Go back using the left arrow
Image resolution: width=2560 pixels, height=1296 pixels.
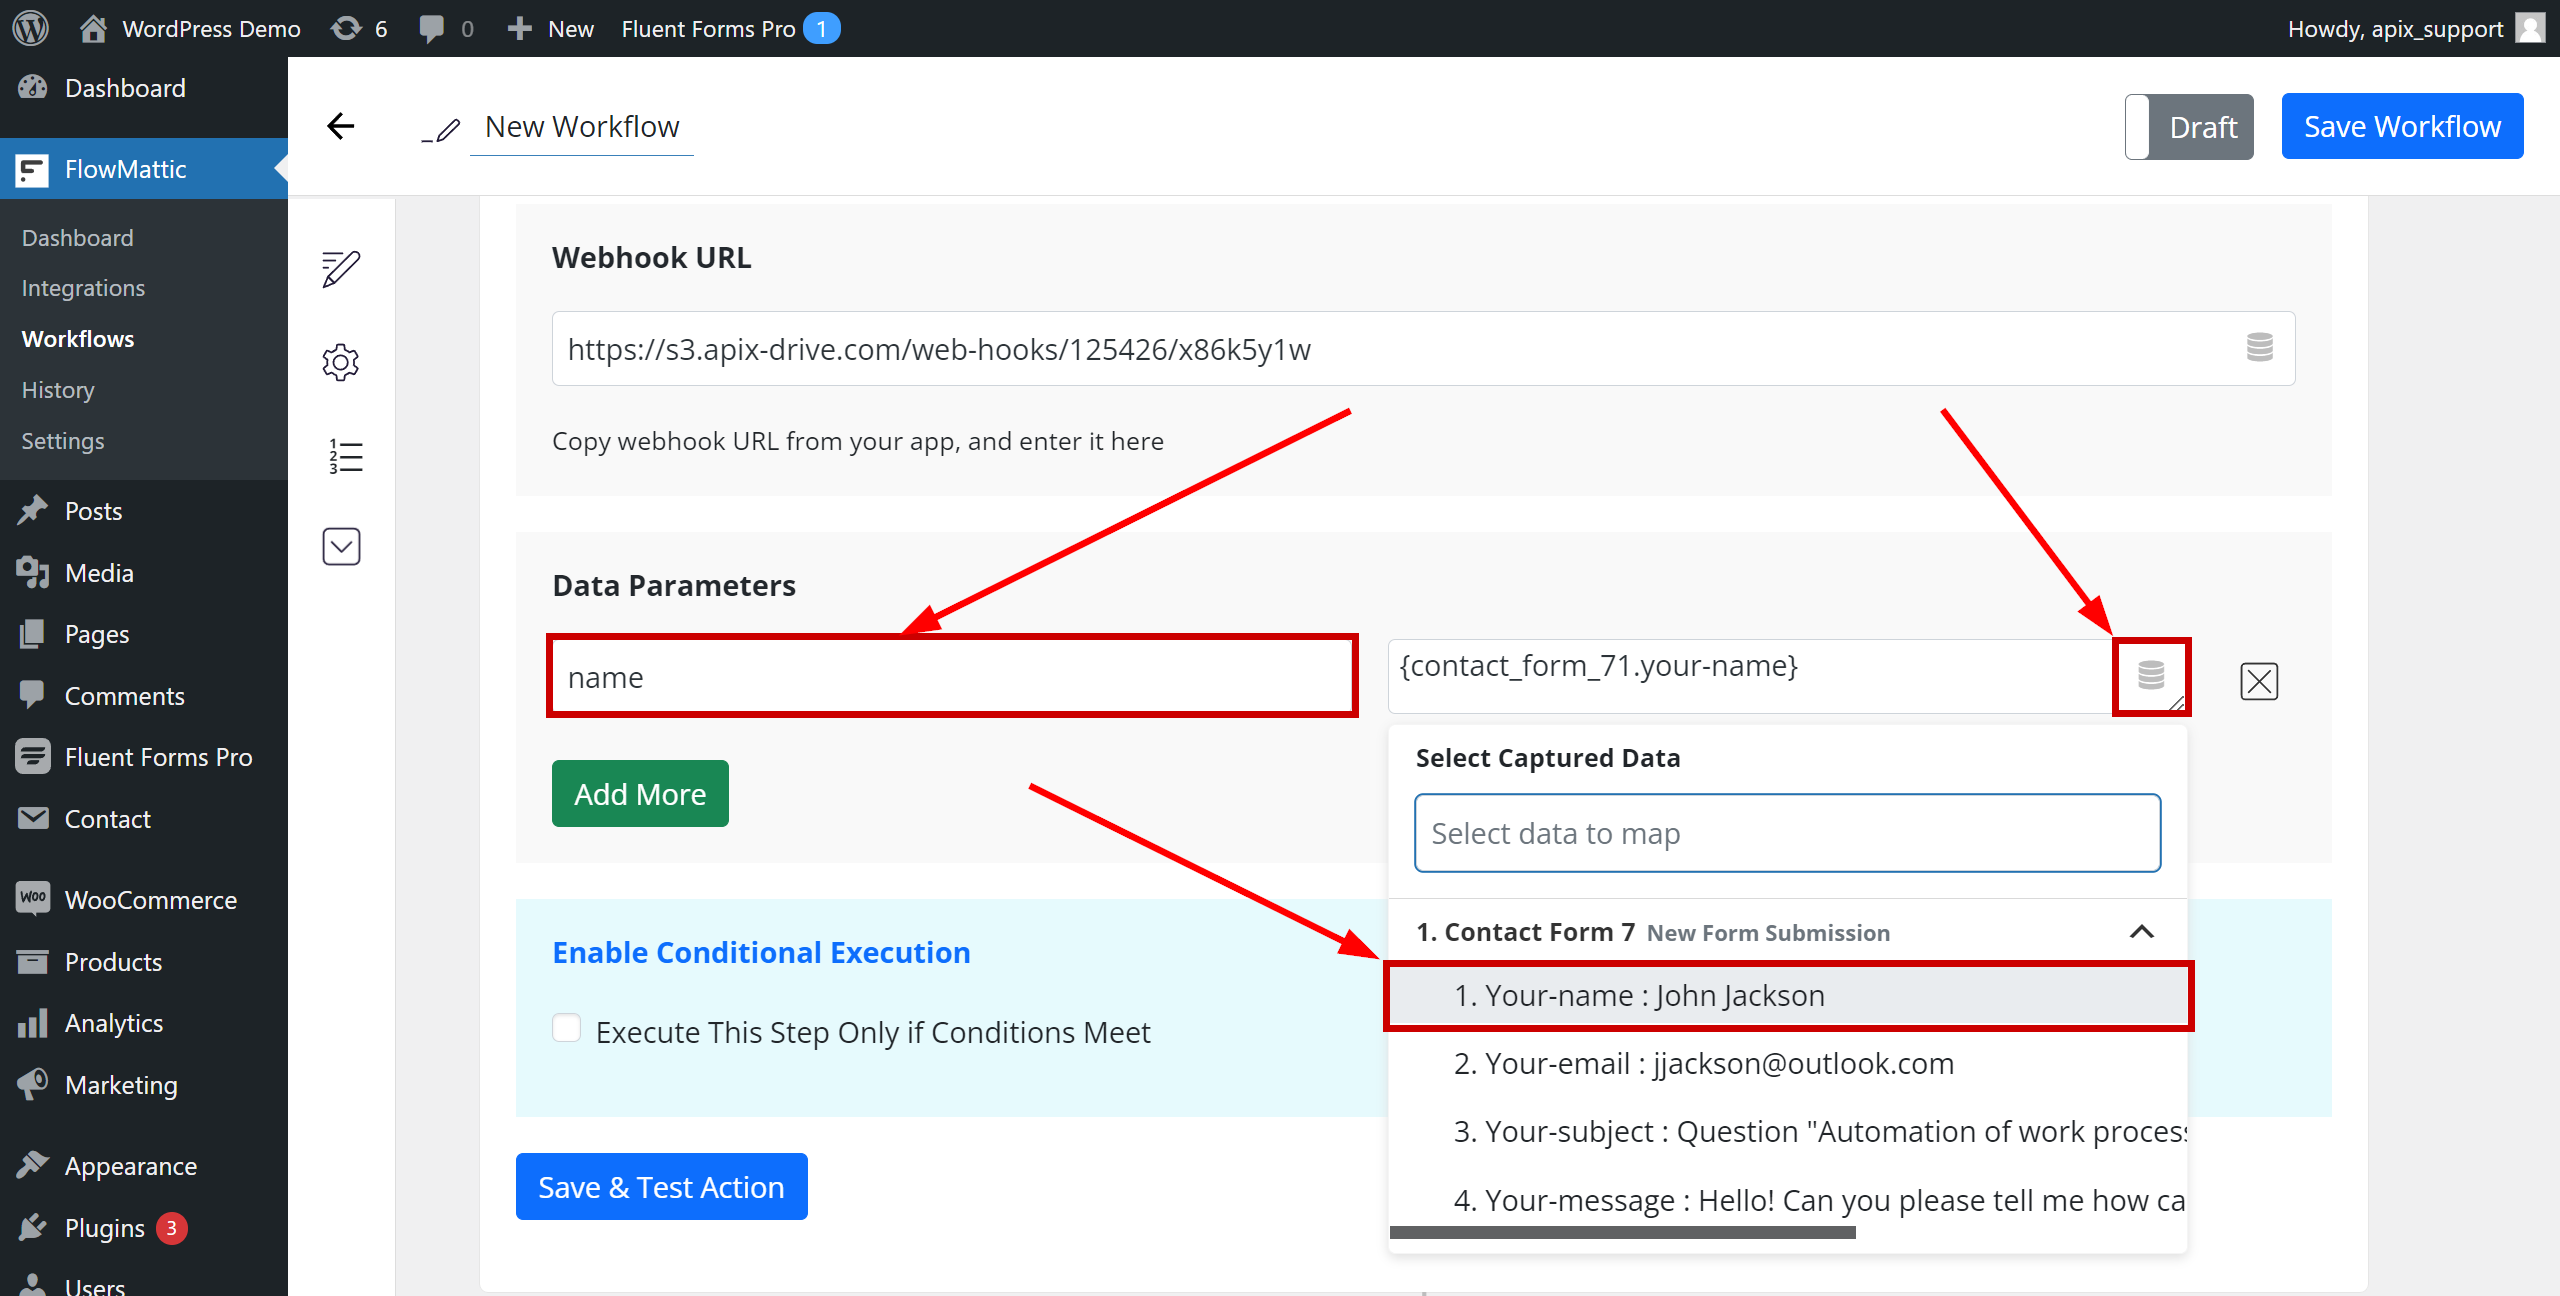tap(341, 126)
